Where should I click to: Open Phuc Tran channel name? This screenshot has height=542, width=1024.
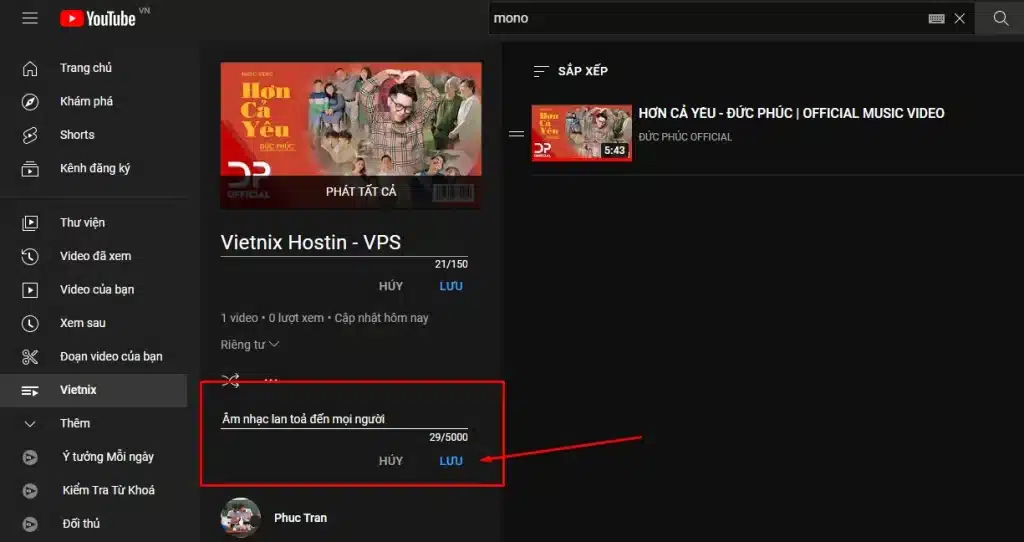pyautogui.click(x=300, y=518)
